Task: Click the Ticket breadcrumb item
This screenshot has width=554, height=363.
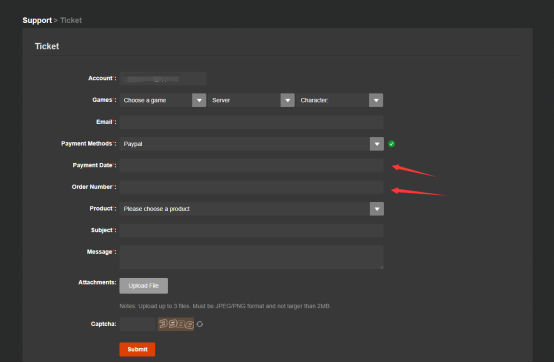Action: point(71,21)
